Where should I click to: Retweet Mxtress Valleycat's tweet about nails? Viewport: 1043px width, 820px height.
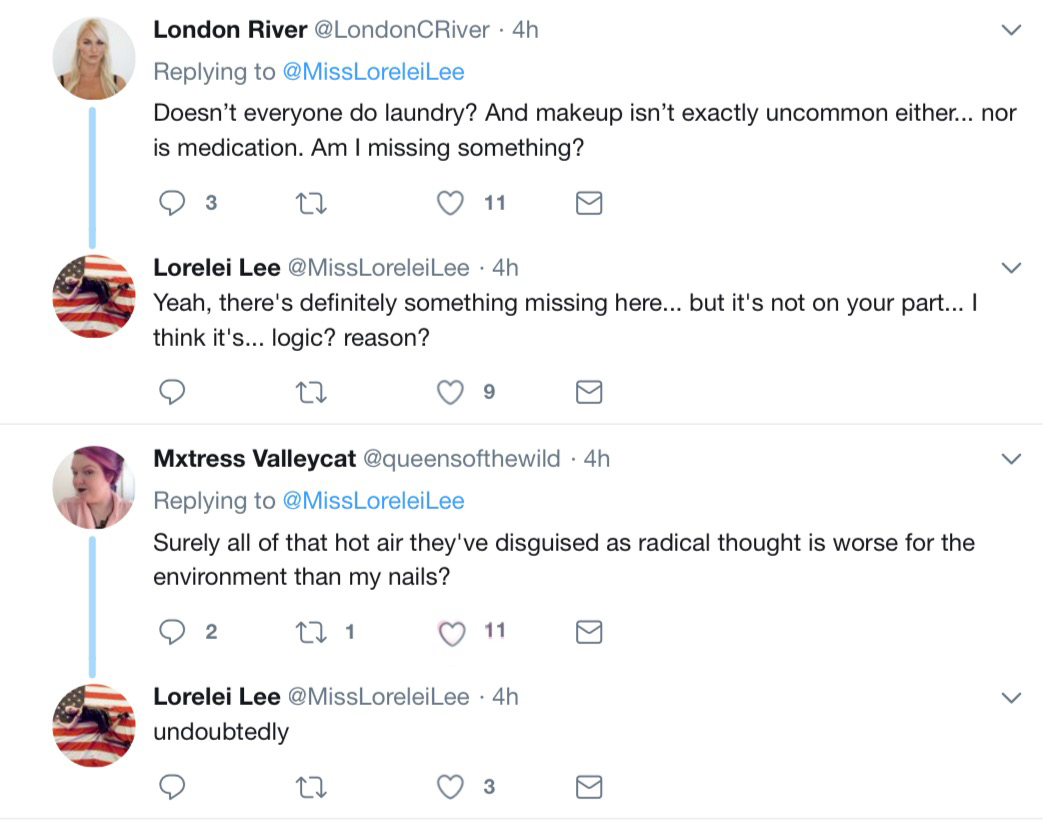[x=311, y=632]
